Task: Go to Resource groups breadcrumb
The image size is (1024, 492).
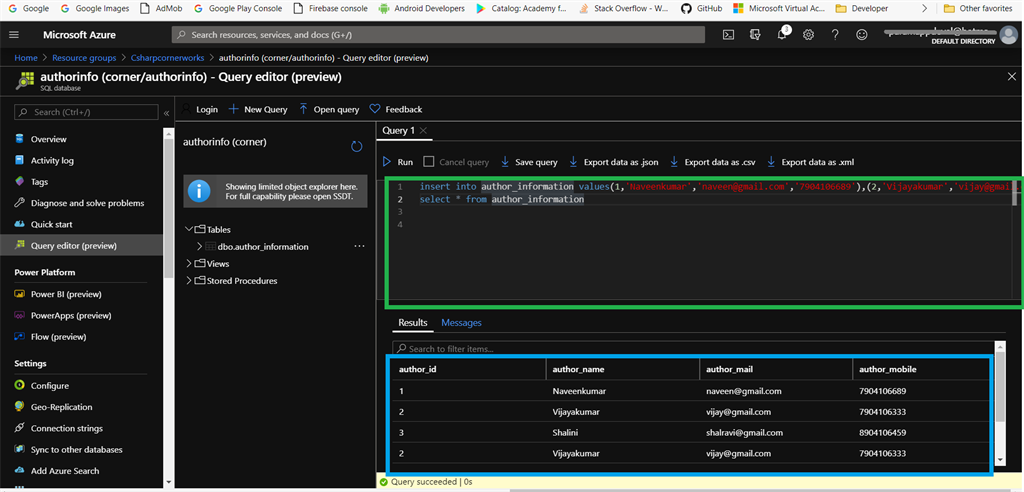Action: [84, 58]
